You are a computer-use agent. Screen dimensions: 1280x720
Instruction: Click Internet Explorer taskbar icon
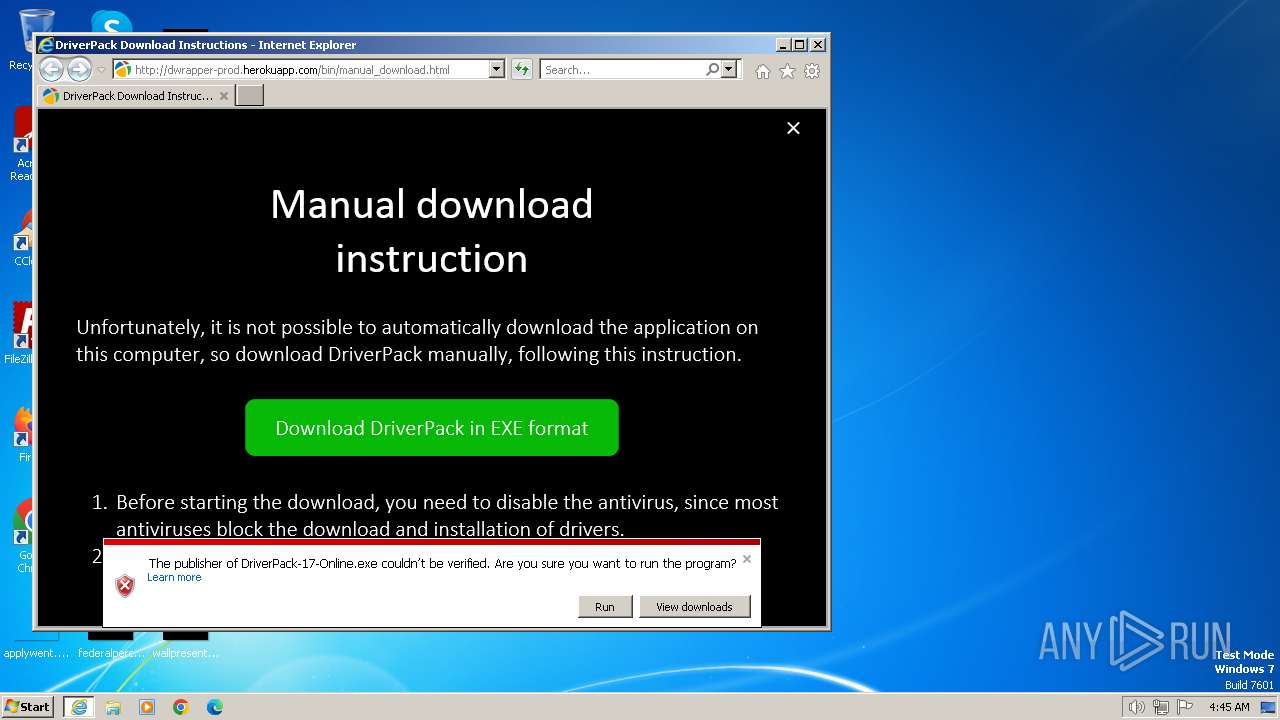point(79,707)
